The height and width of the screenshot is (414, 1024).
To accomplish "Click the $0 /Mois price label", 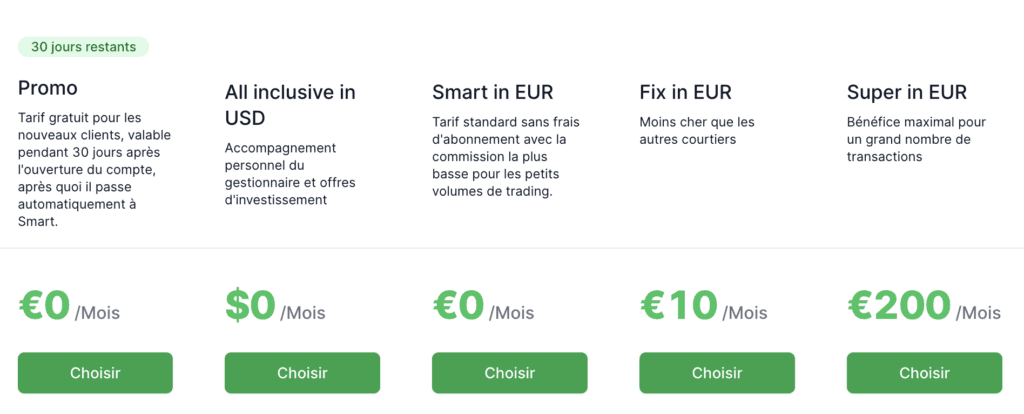I will point(275,306).
